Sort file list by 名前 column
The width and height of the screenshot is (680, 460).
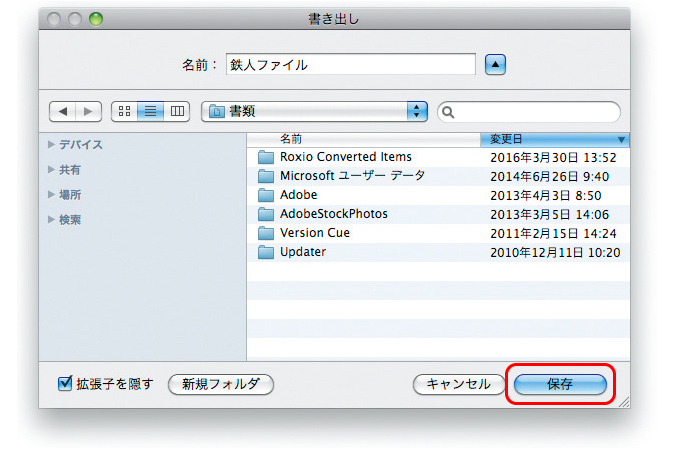[x=362, y=139]
